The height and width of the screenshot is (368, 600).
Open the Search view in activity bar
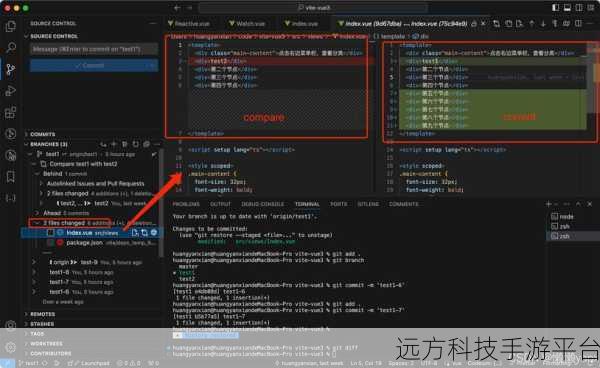coord(11,48)
